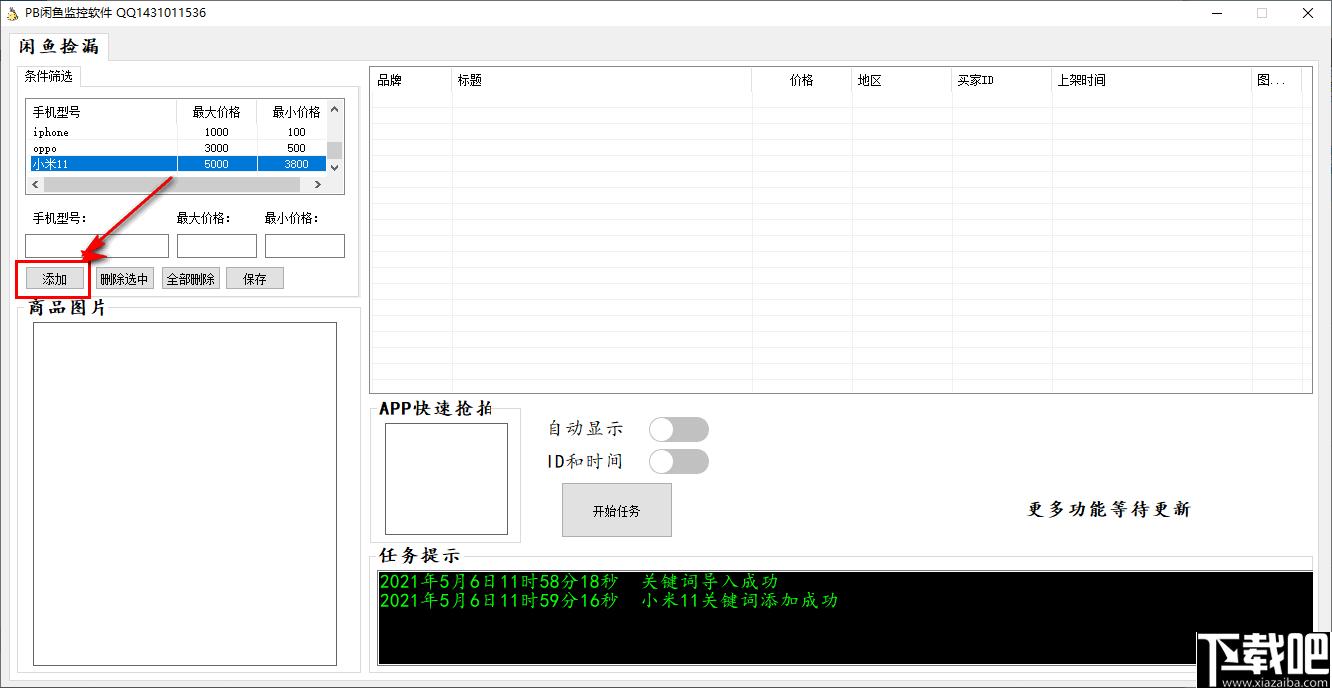Click the 最小价格 column header in filter list

point(292,112)
